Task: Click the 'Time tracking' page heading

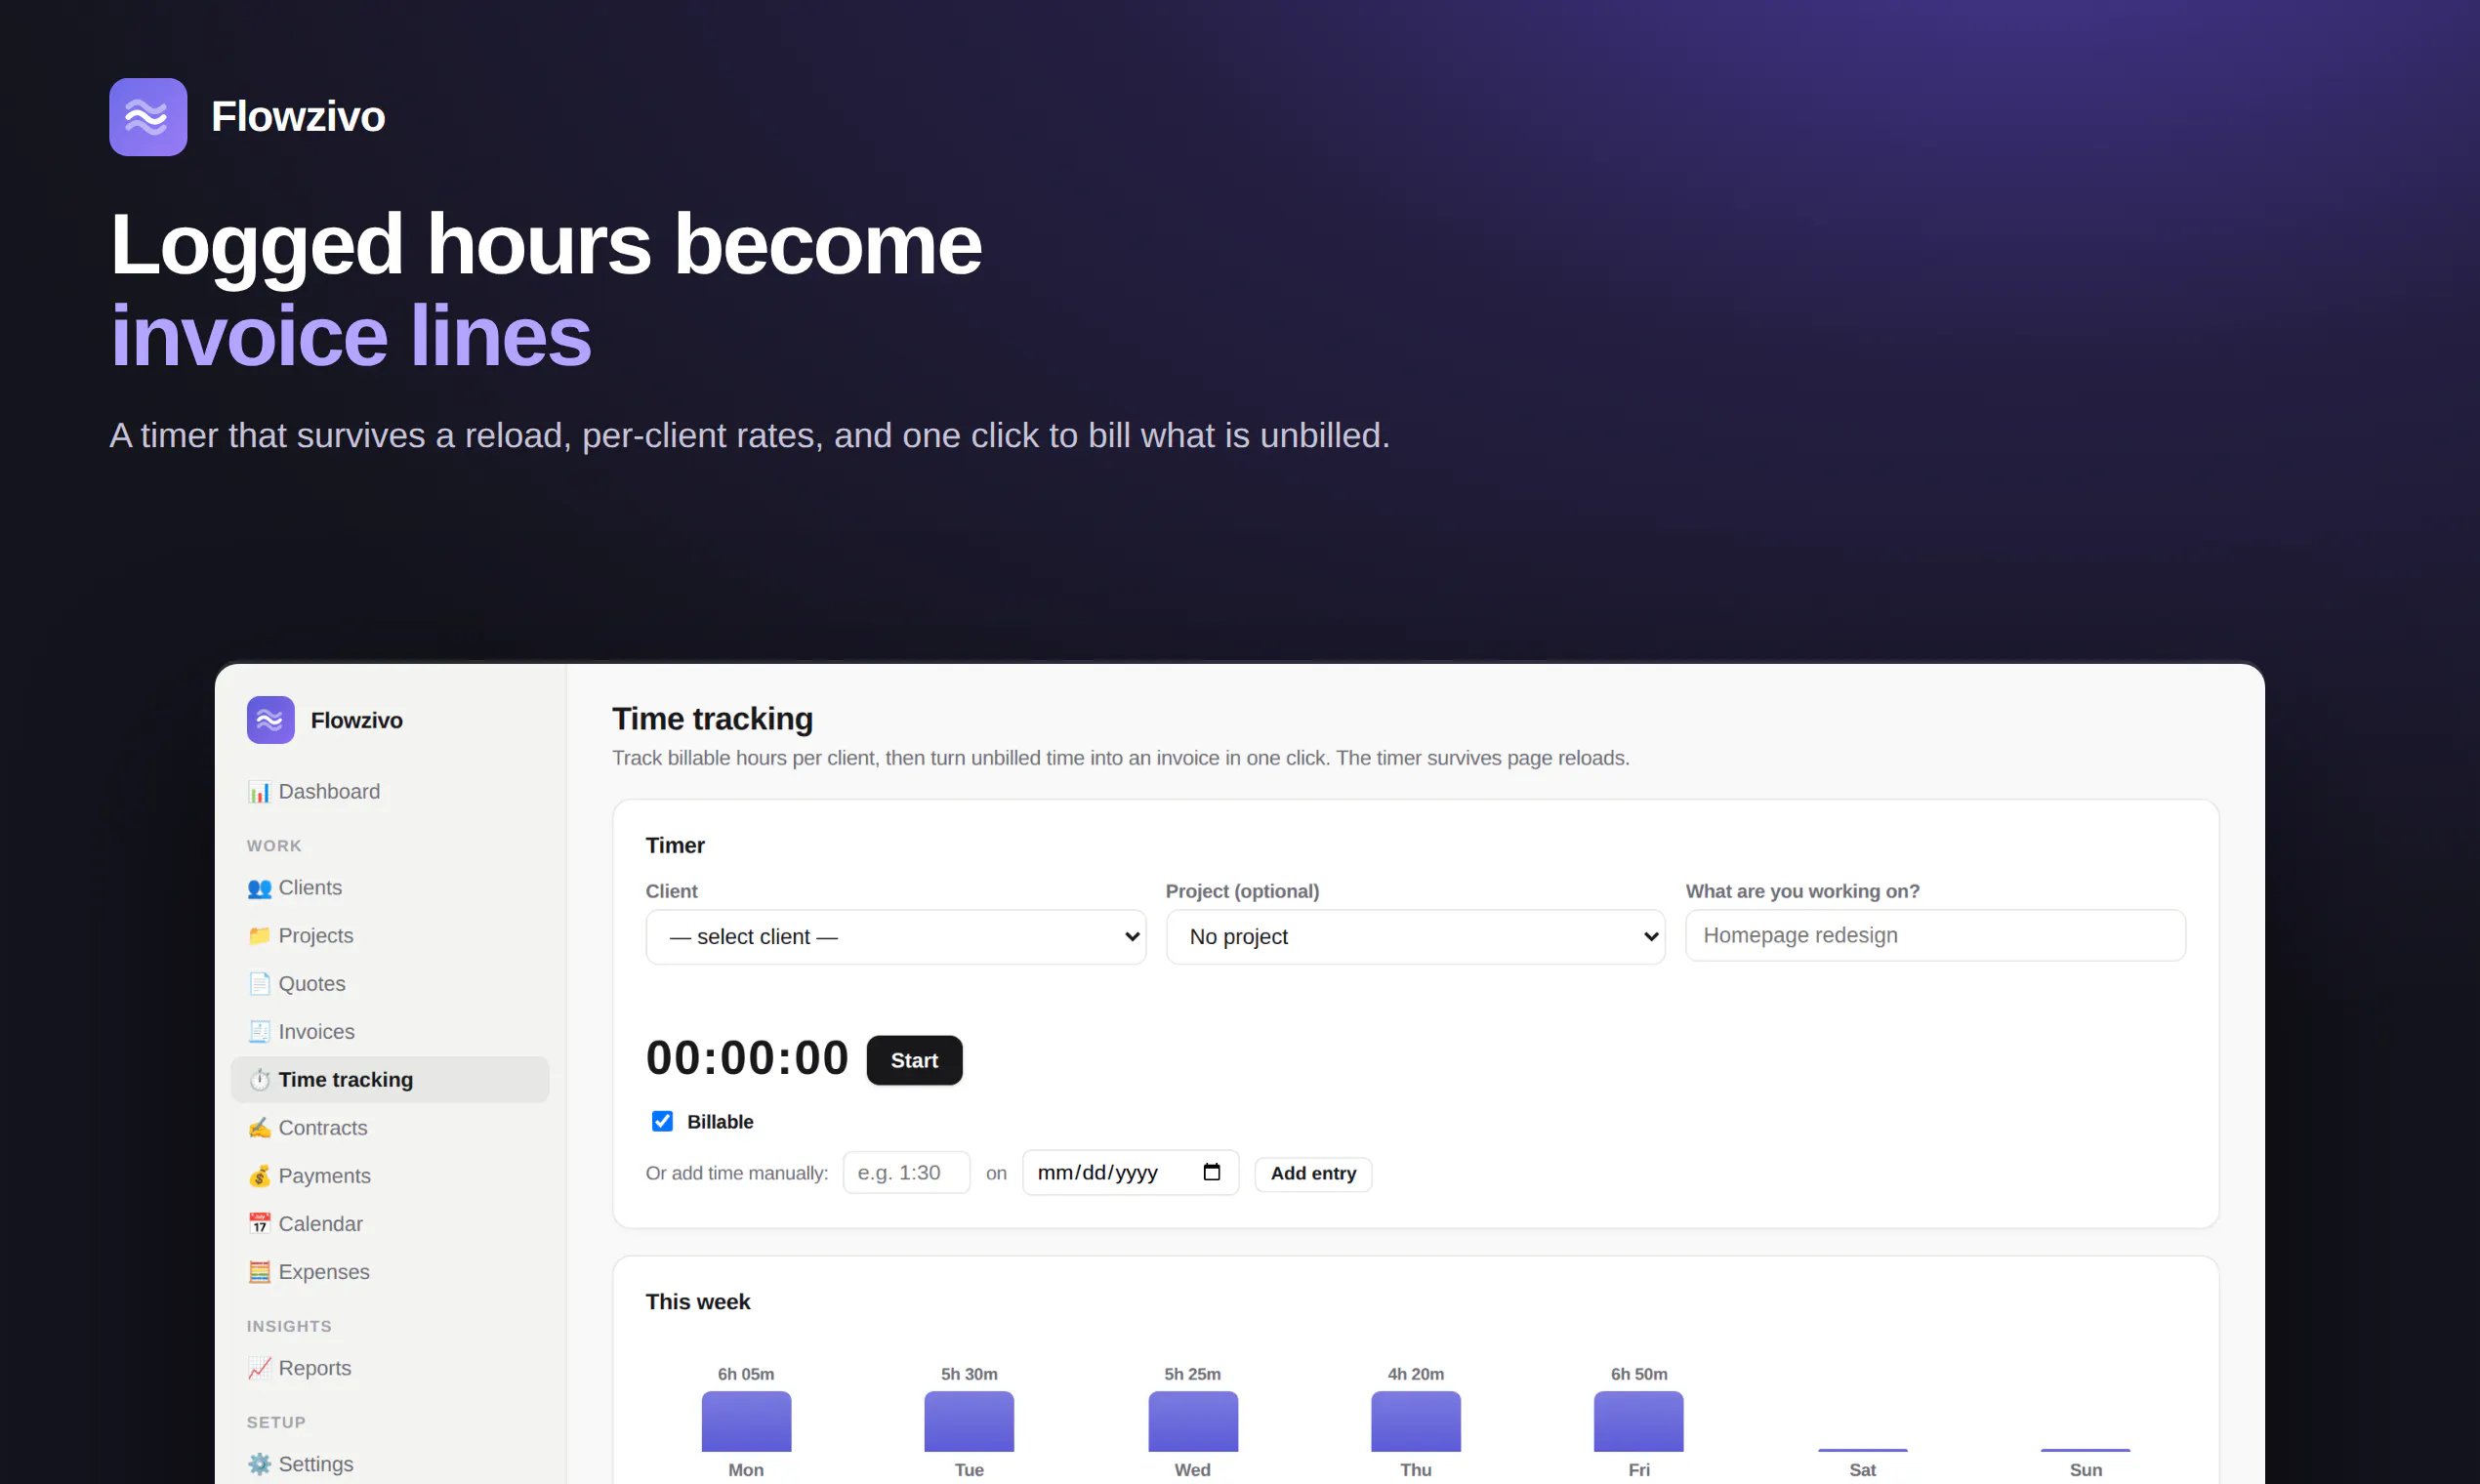Action: [x=713, y=719]
